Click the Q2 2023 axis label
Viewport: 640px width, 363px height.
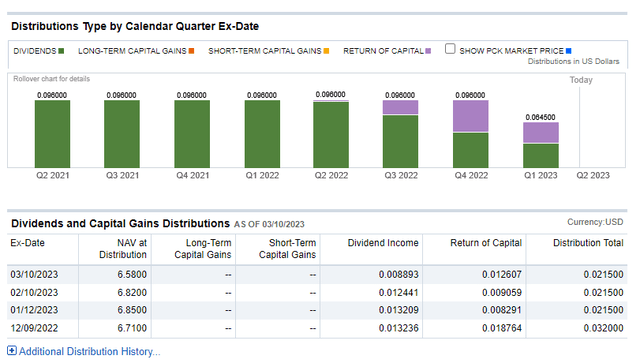(593, 176)
